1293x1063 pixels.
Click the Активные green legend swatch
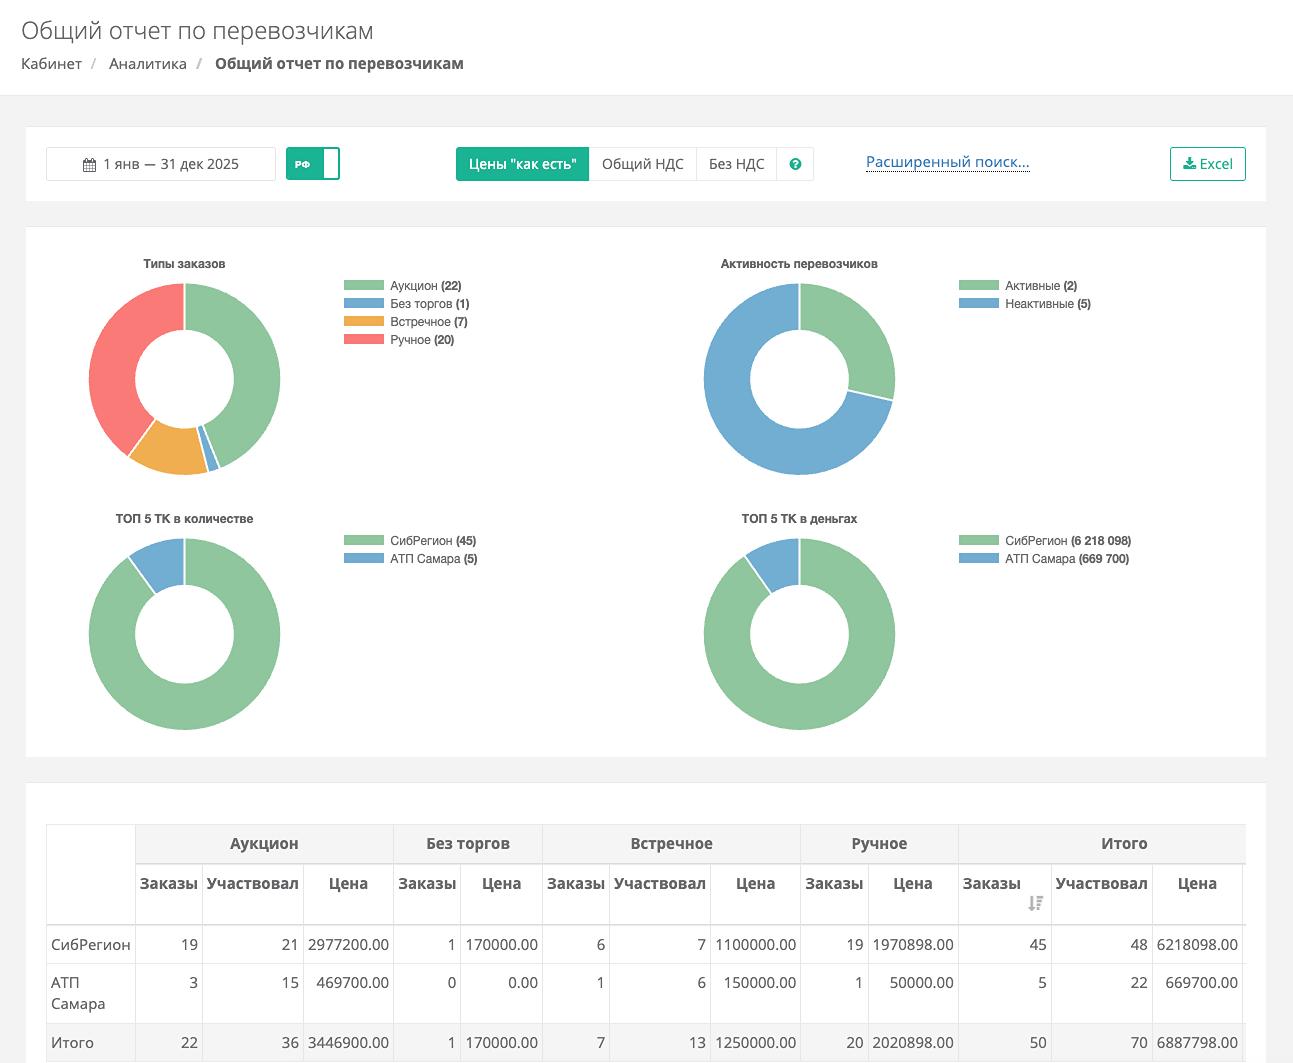point(978,286)
